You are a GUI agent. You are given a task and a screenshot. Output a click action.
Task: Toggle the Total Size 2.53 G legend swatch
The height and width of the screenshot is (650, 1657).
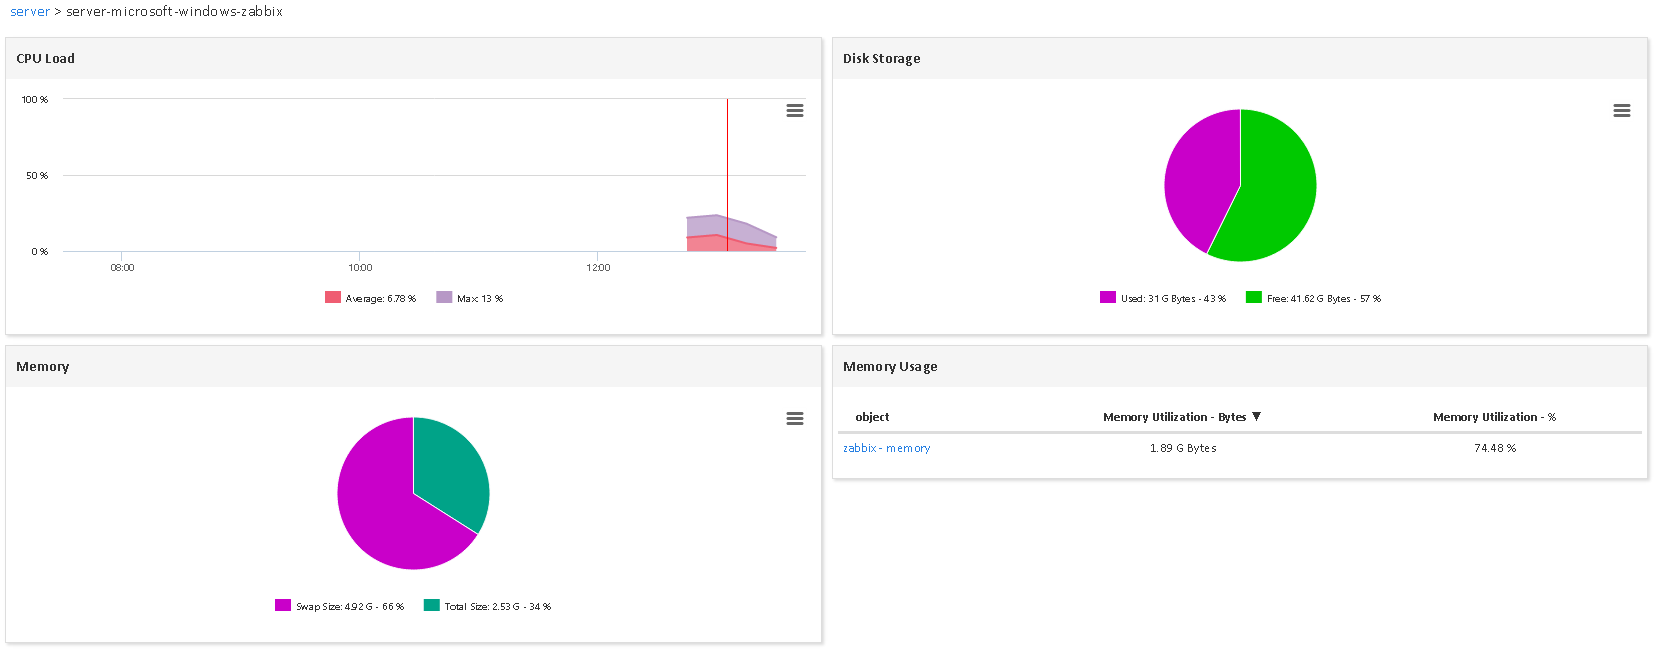coord(432,605)
